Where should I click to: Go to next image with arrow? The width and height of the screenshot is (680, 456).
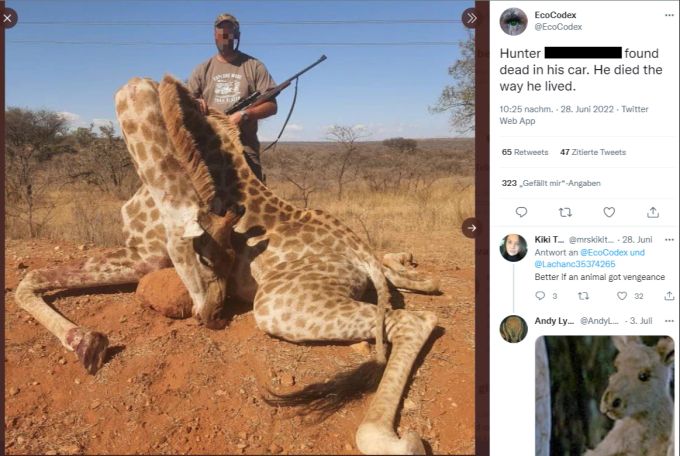click(471, 227)
